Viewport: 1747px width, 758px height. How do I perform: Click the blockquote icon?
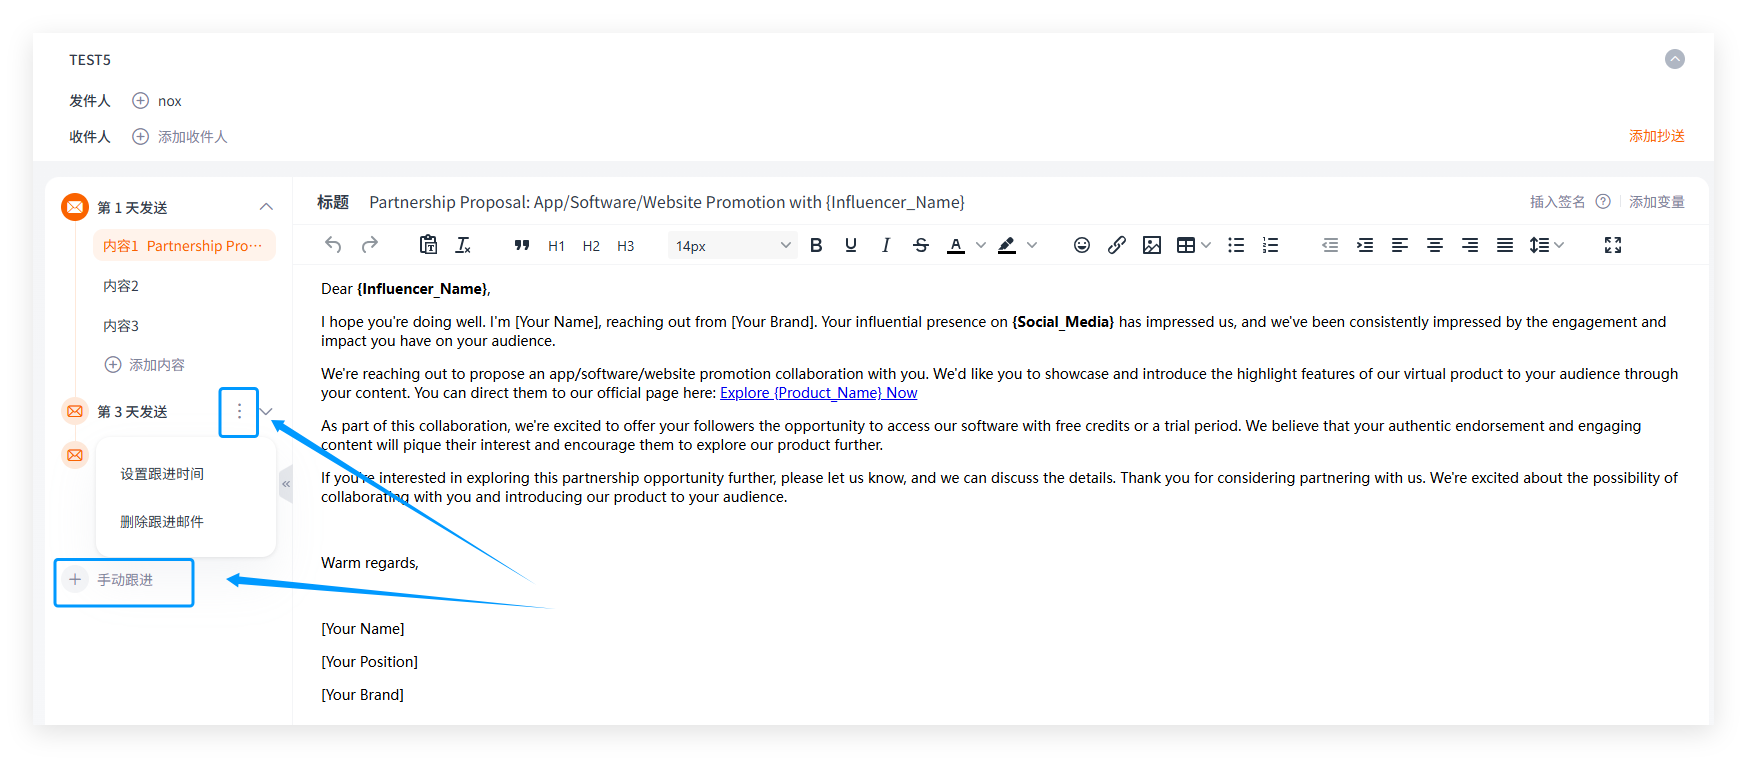[521, 245]
